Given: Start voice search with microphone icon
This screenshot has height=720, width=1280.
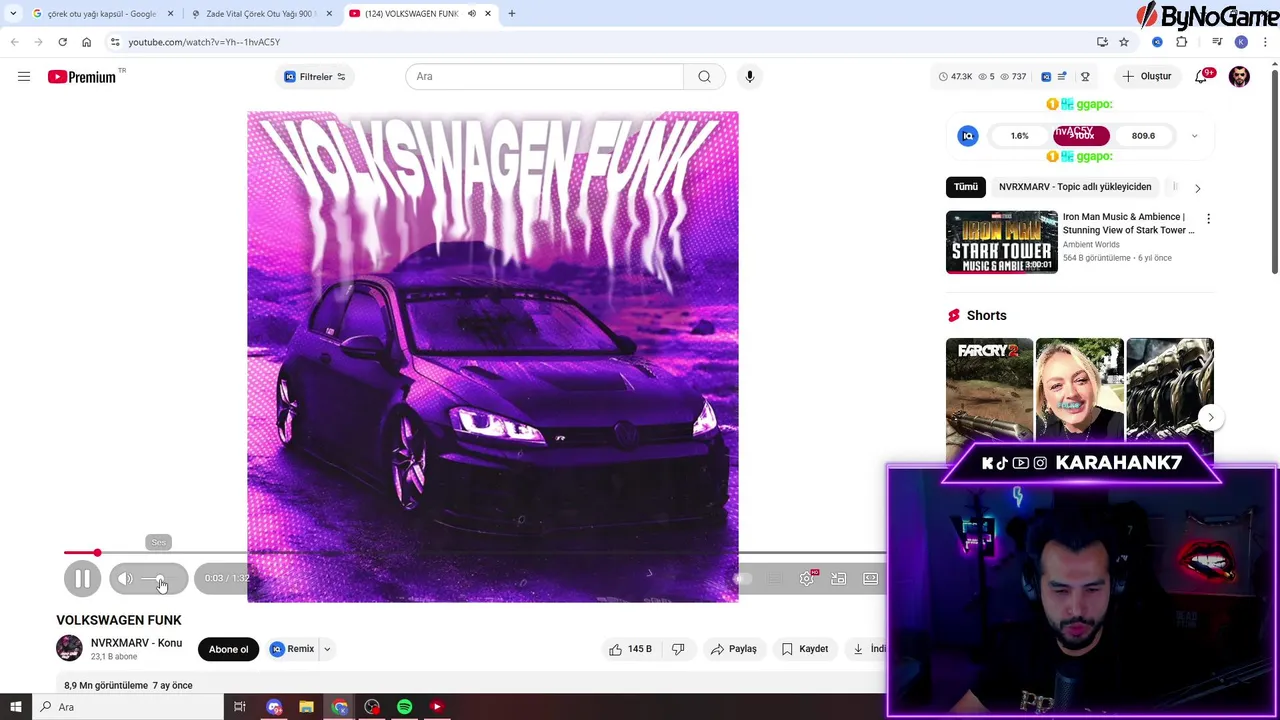Looking at the screenshot, I should coord(749,77).
